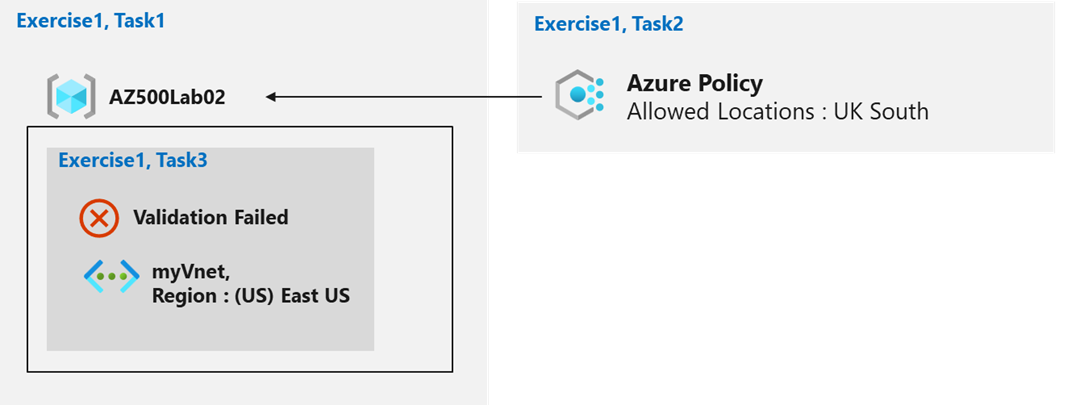This screenshot has width=1084, height=405.
Task: Select the Region : (US) East US text
Action: 250,295
